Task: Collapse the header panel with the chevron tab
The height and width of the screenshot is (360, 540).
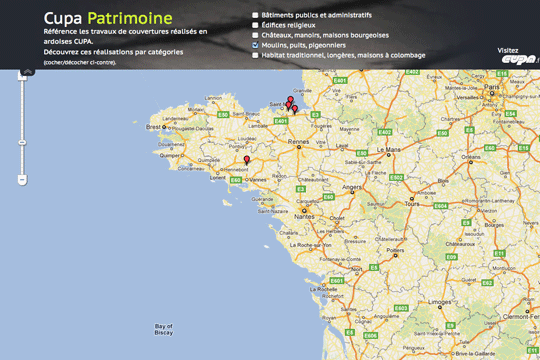Action: coord(28,72)
